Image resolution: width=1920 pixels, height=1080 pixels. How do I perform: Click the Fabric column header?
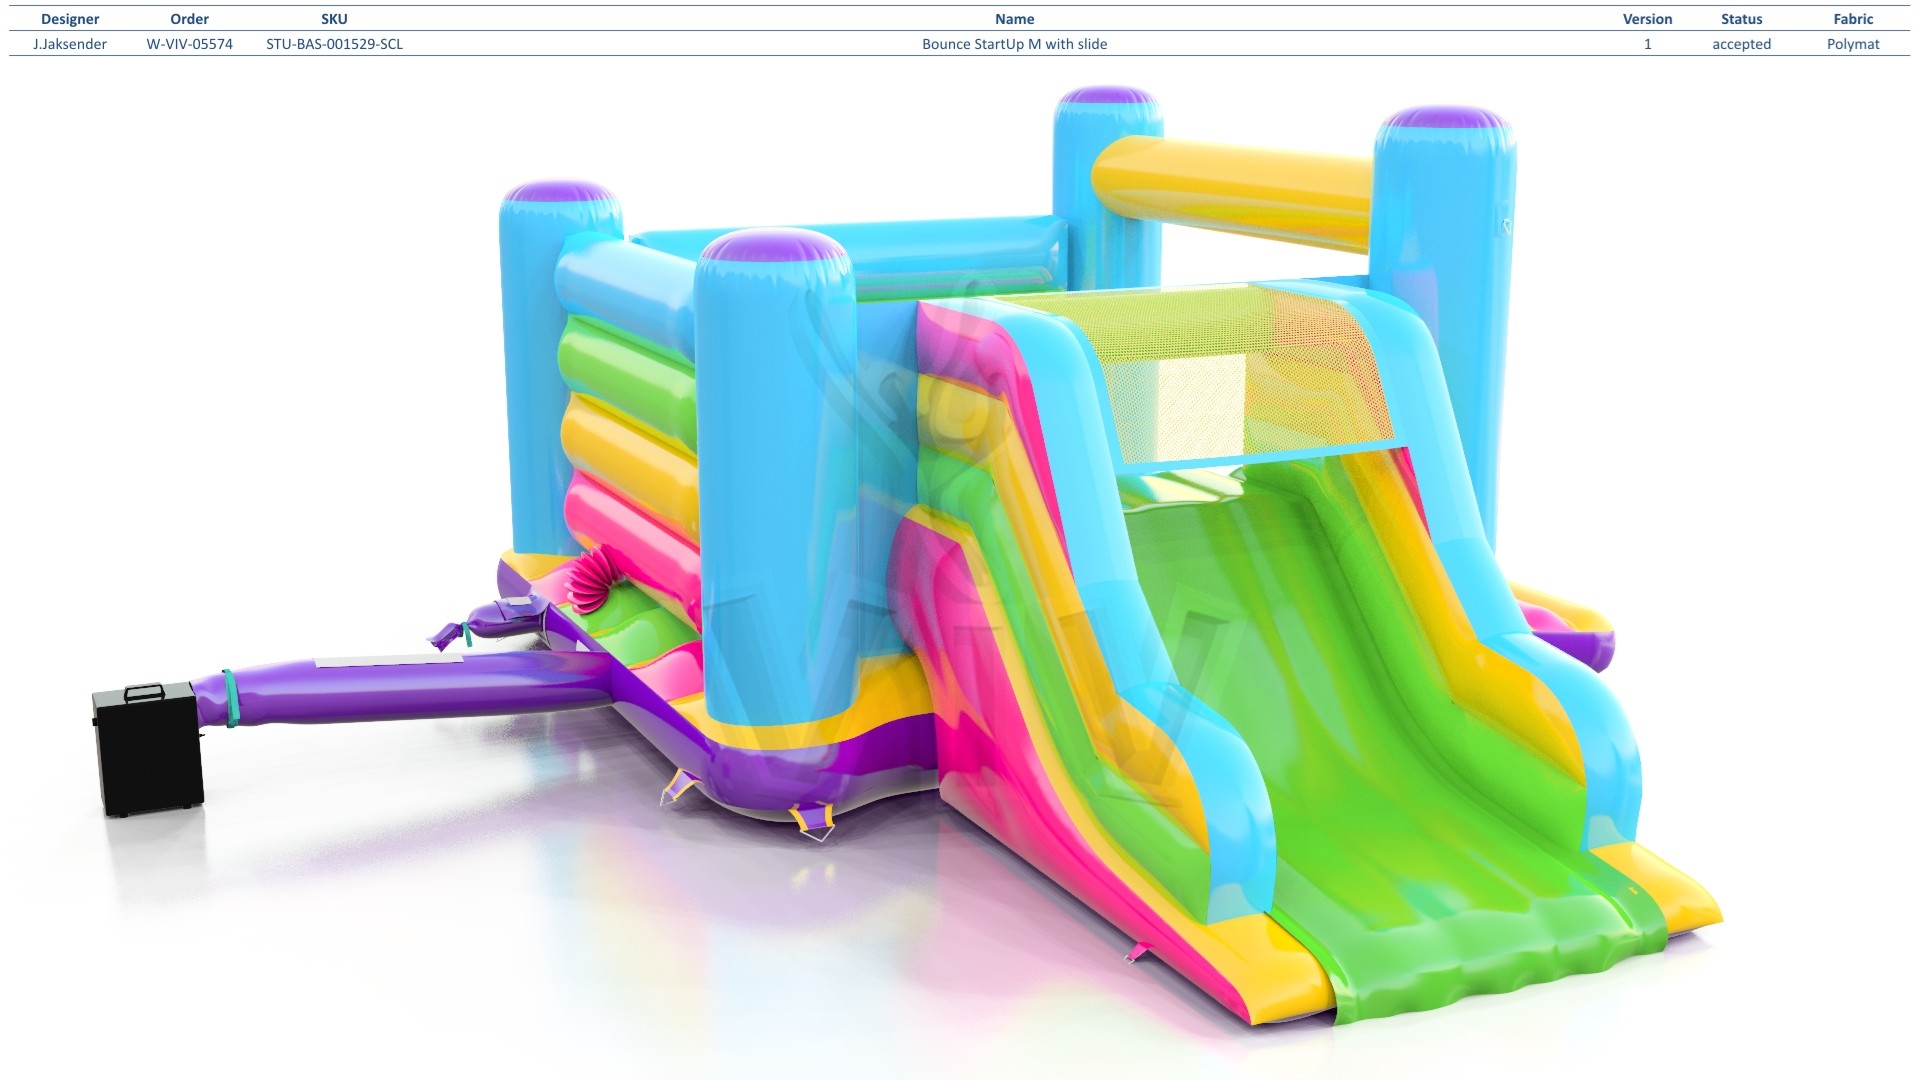[x=1853, y=19]
